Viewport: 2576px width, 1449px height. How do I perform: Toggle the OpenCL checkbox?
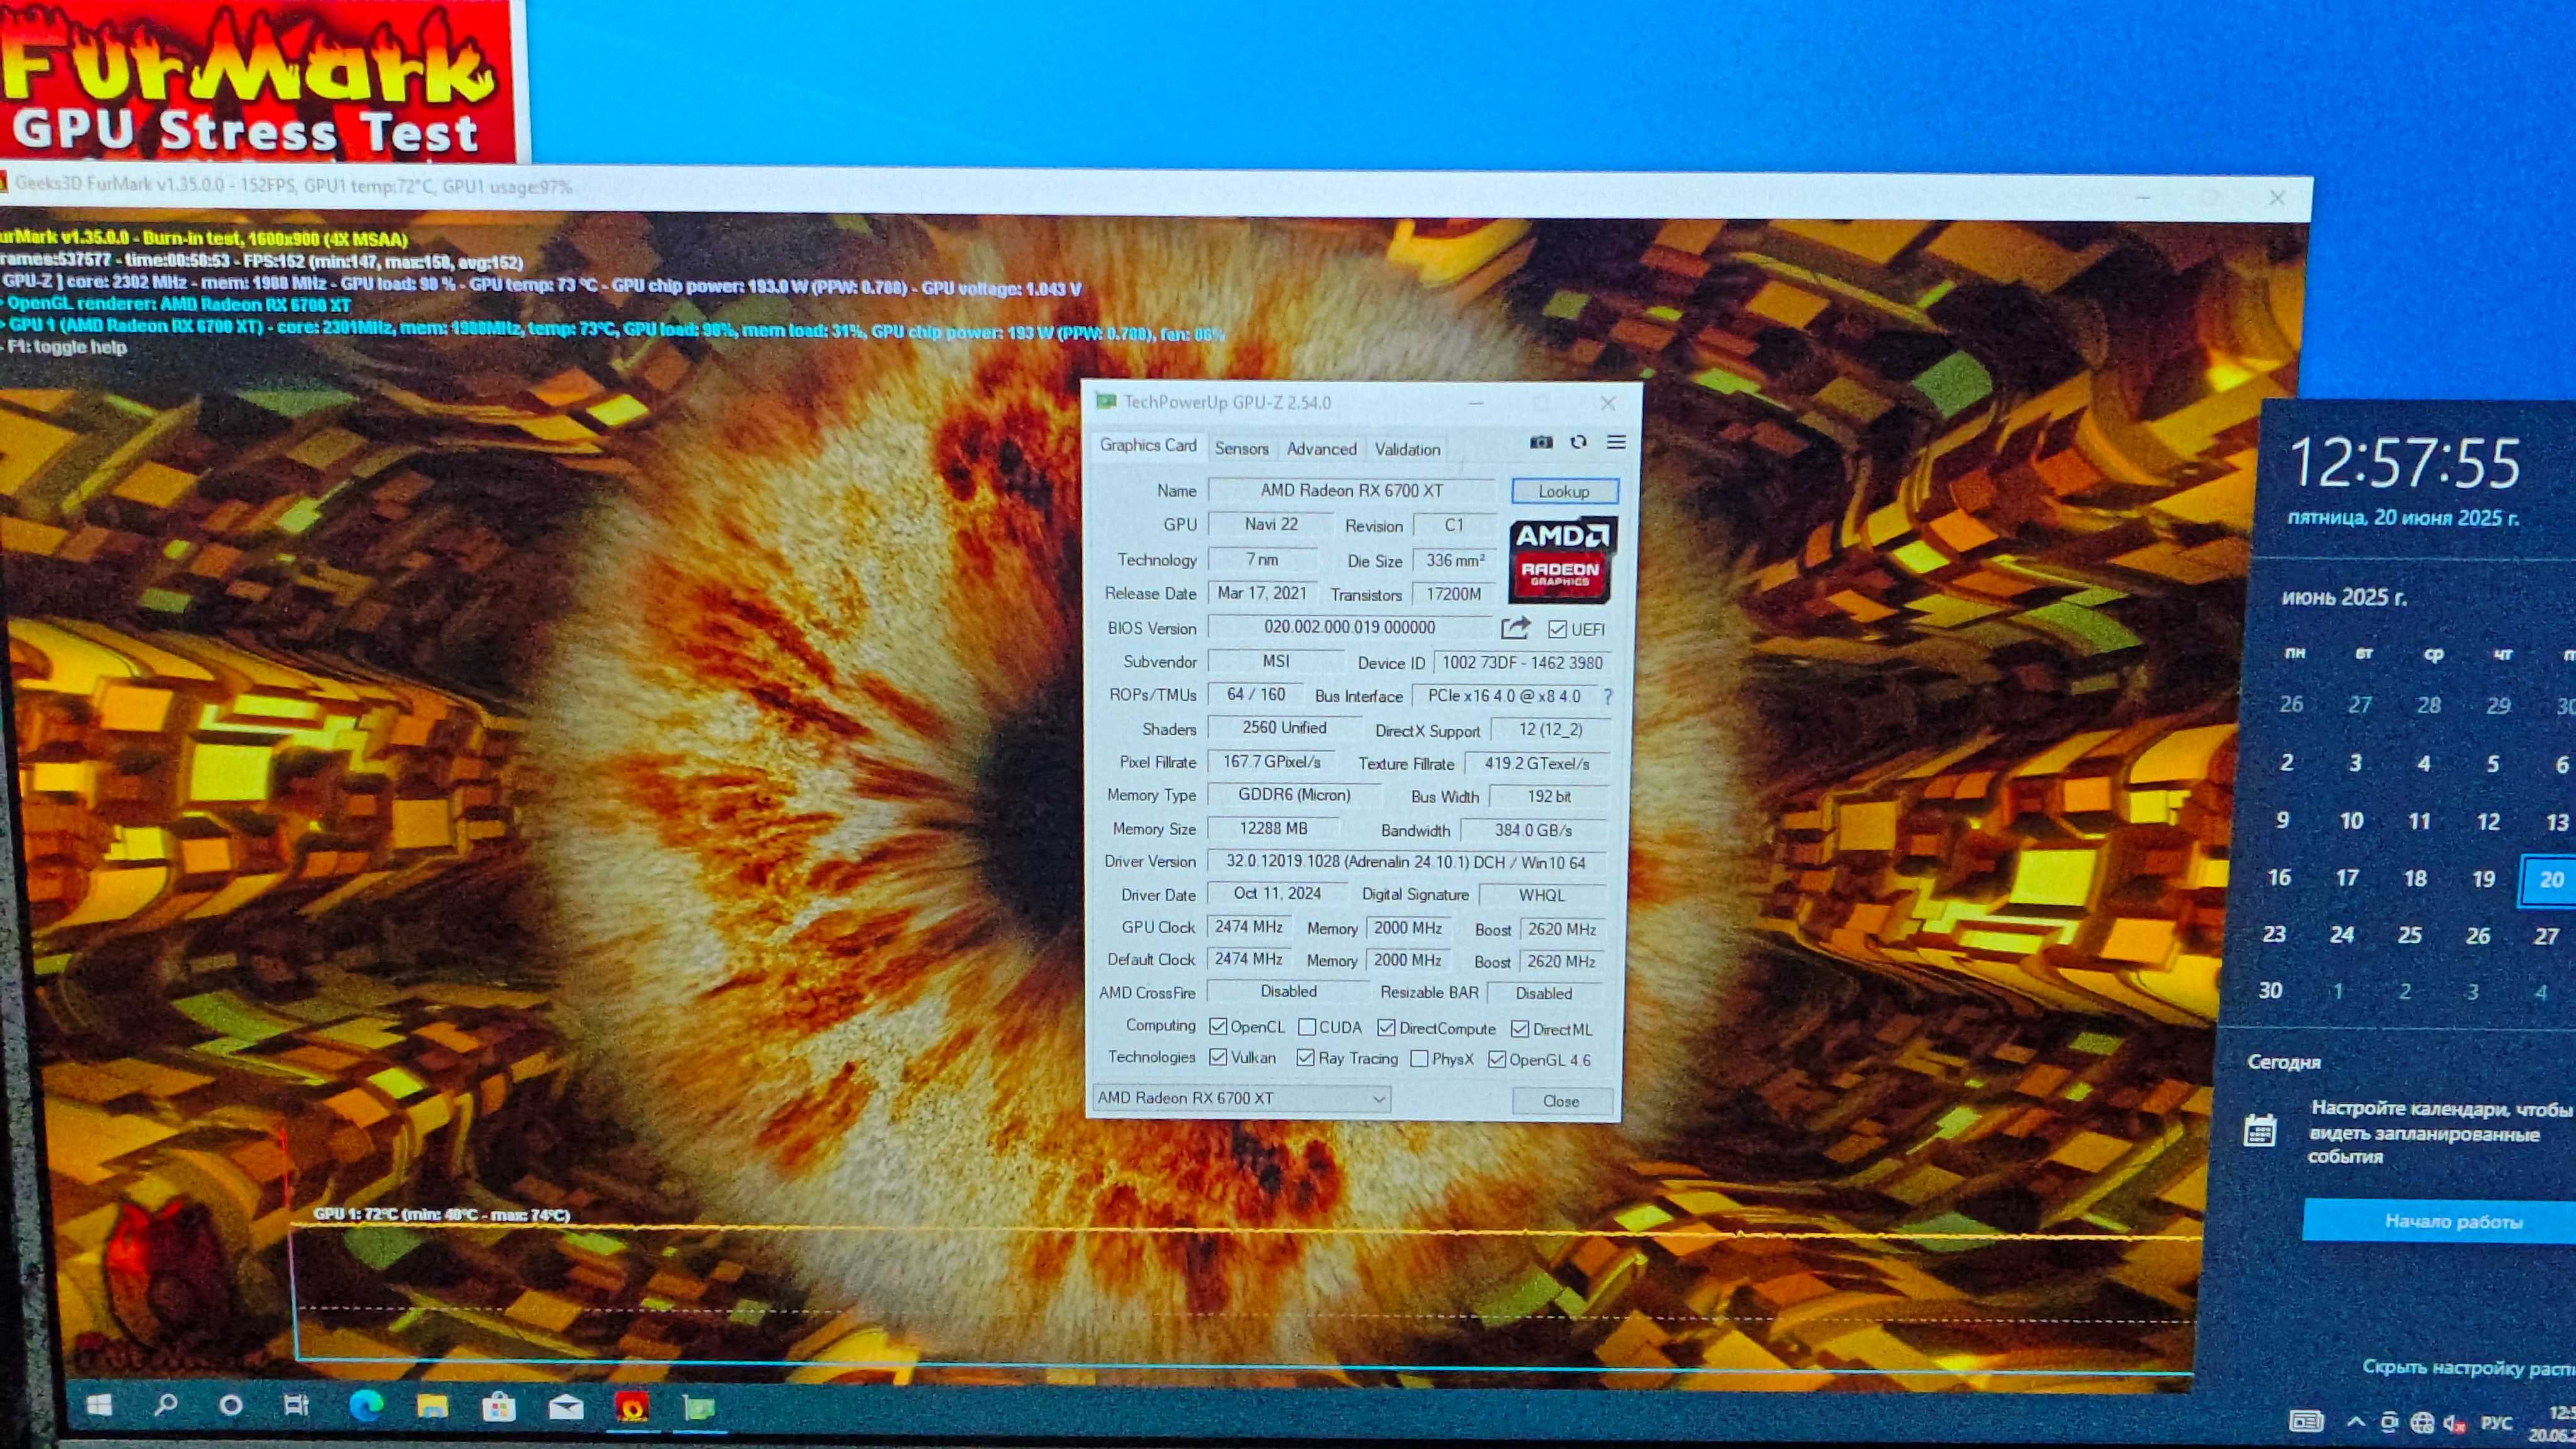(1218, 1027)
